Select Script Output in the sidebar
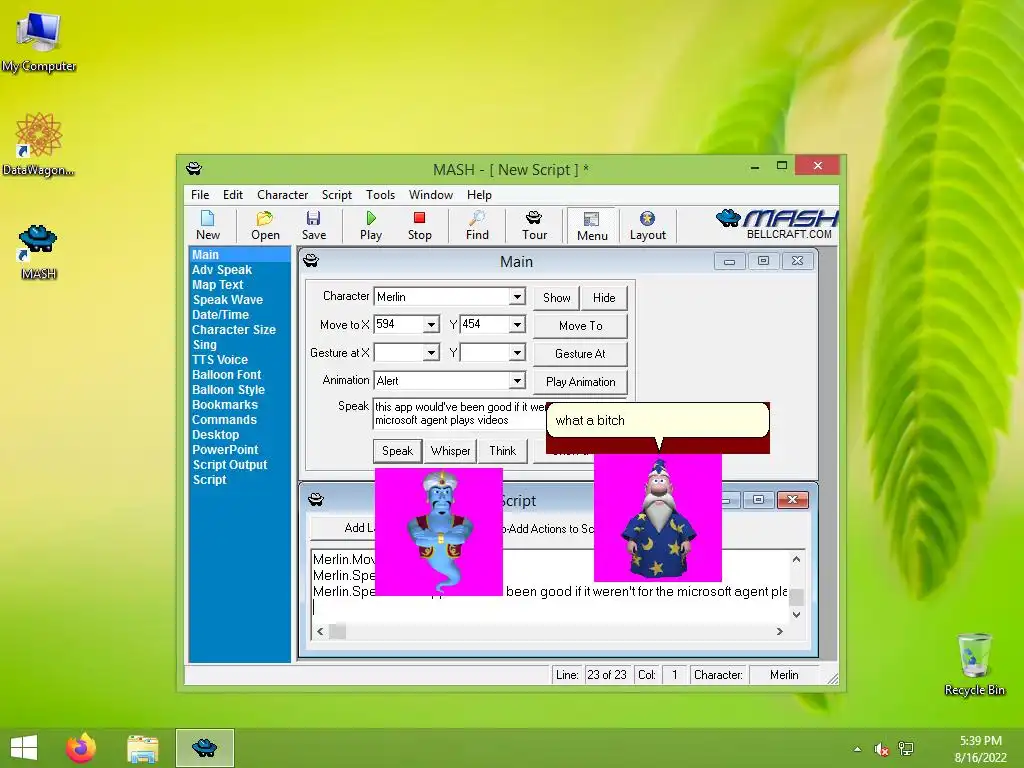The height and width of the screenshot is (768, 1024). [230, 465]
